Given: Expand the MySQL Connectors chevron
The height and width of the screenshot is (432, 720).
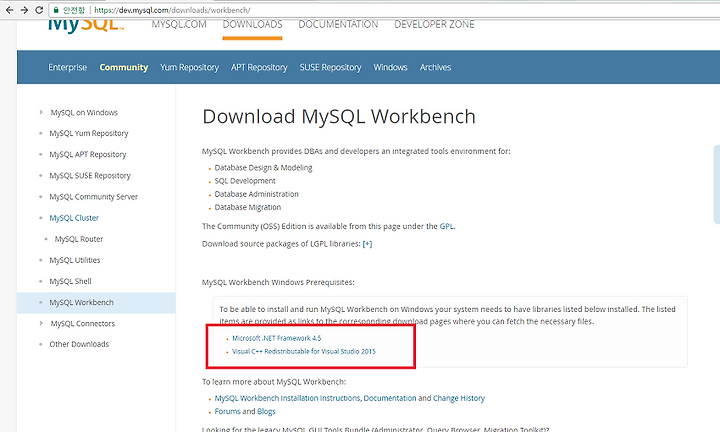Looking at the screenshot, I should pyautogui.click(x=41, y=323).
